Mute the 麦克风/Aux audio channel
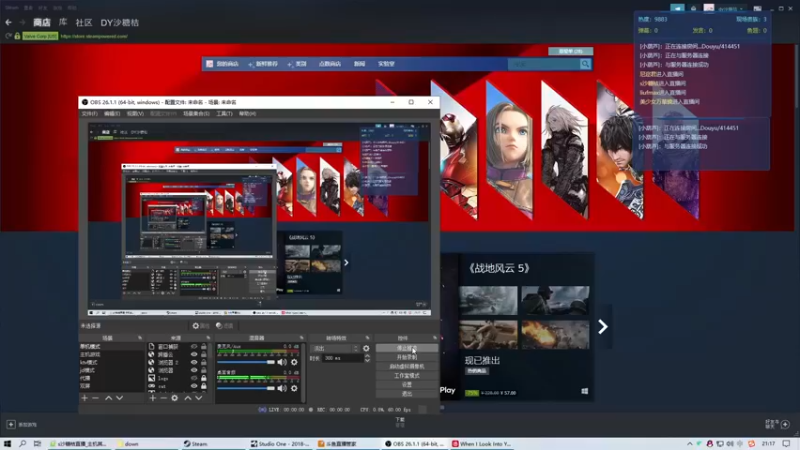800x450 pixels. [282, 362]
